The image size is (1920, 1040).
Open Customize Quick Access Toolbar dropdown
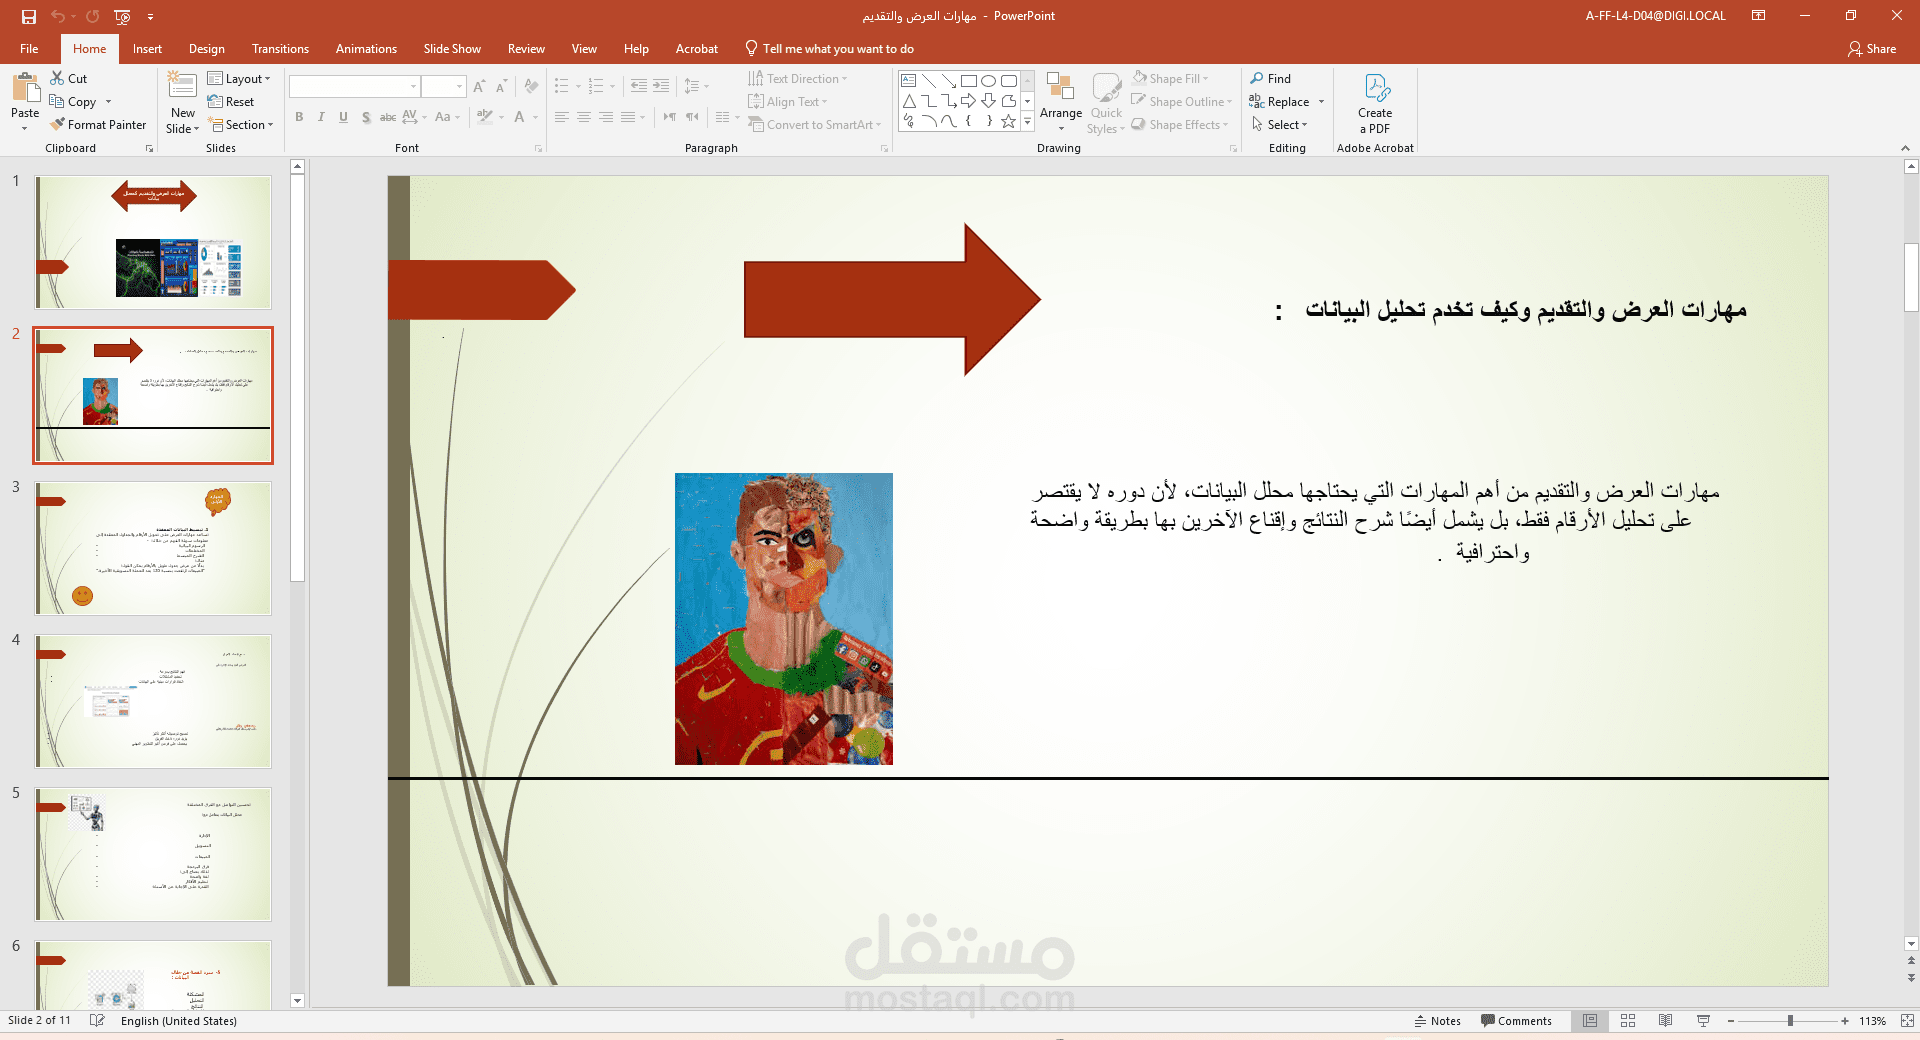point(150,16)
